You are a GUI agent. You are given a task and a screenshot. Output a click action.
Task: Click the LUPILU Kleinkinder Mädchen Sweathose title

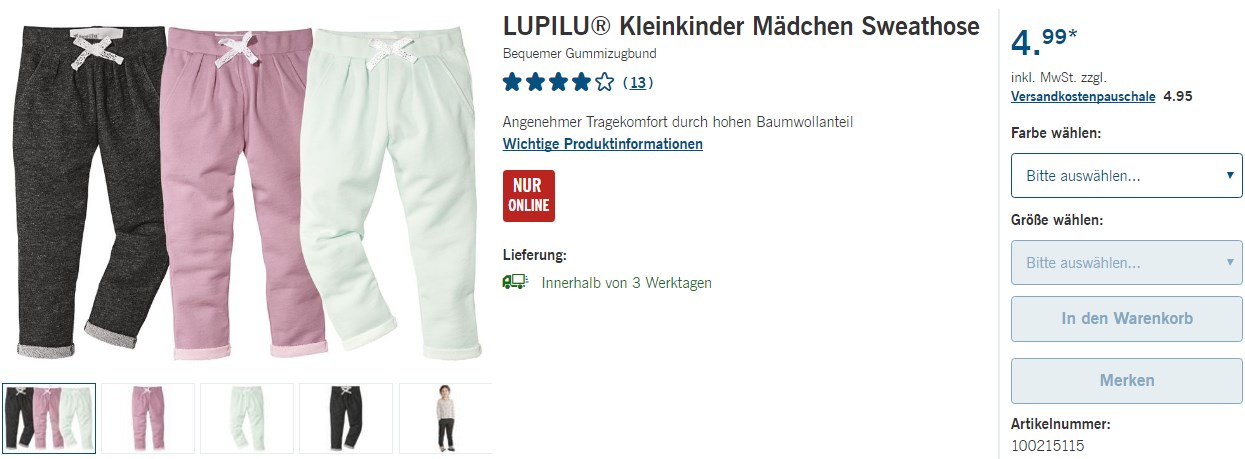point(741,27)
